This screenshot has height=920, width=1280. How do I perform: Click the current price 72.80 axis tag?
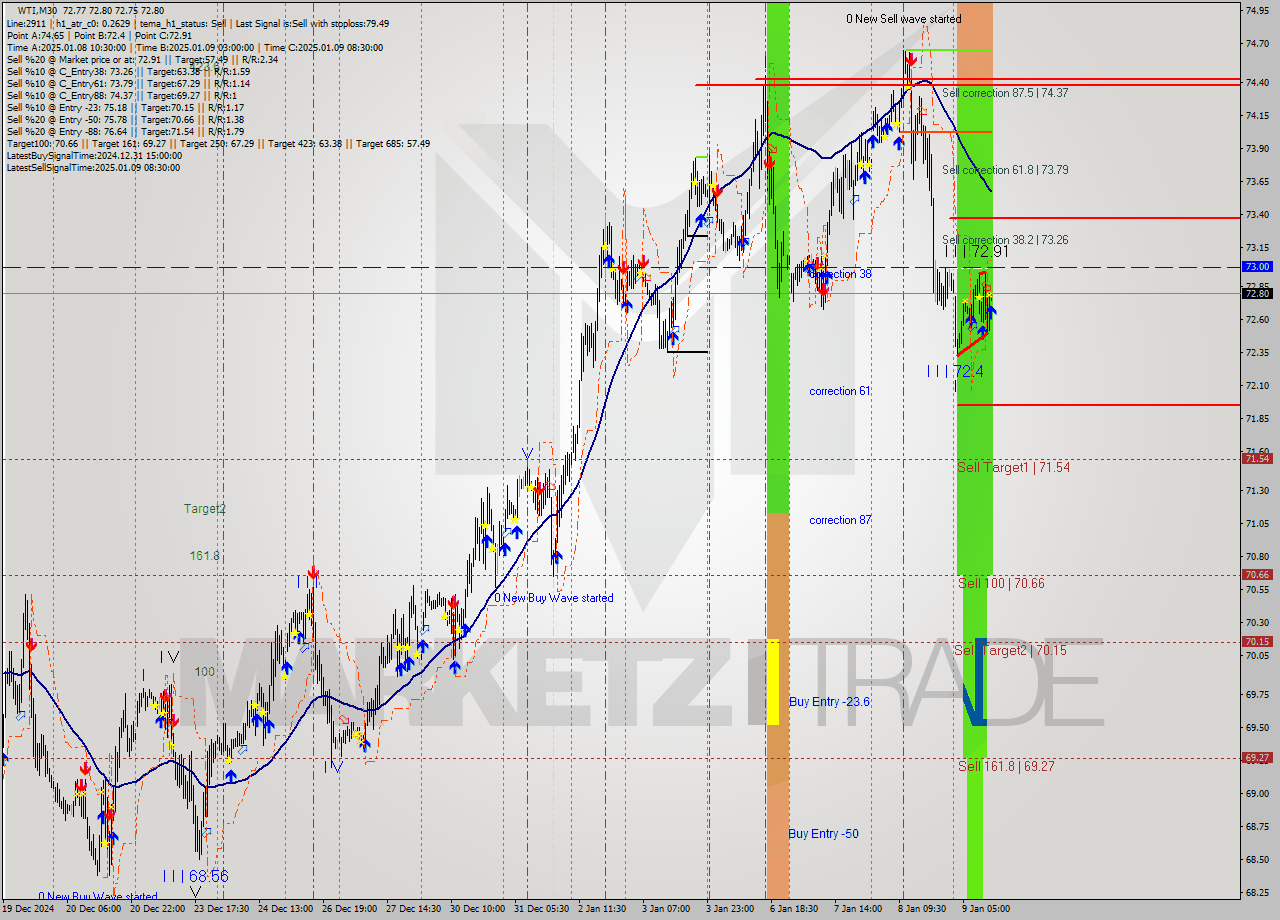point(1256,293)
